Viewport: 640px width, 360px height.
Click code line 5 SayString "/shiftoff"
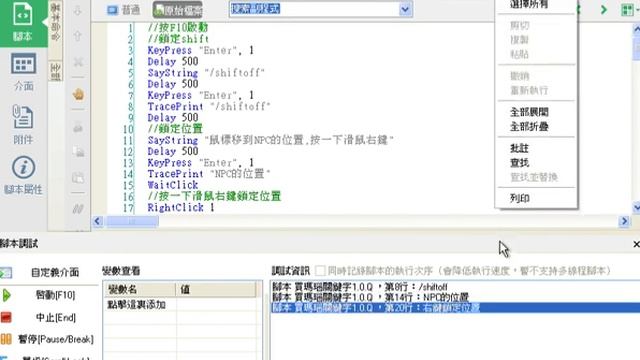tap(206, 73)
